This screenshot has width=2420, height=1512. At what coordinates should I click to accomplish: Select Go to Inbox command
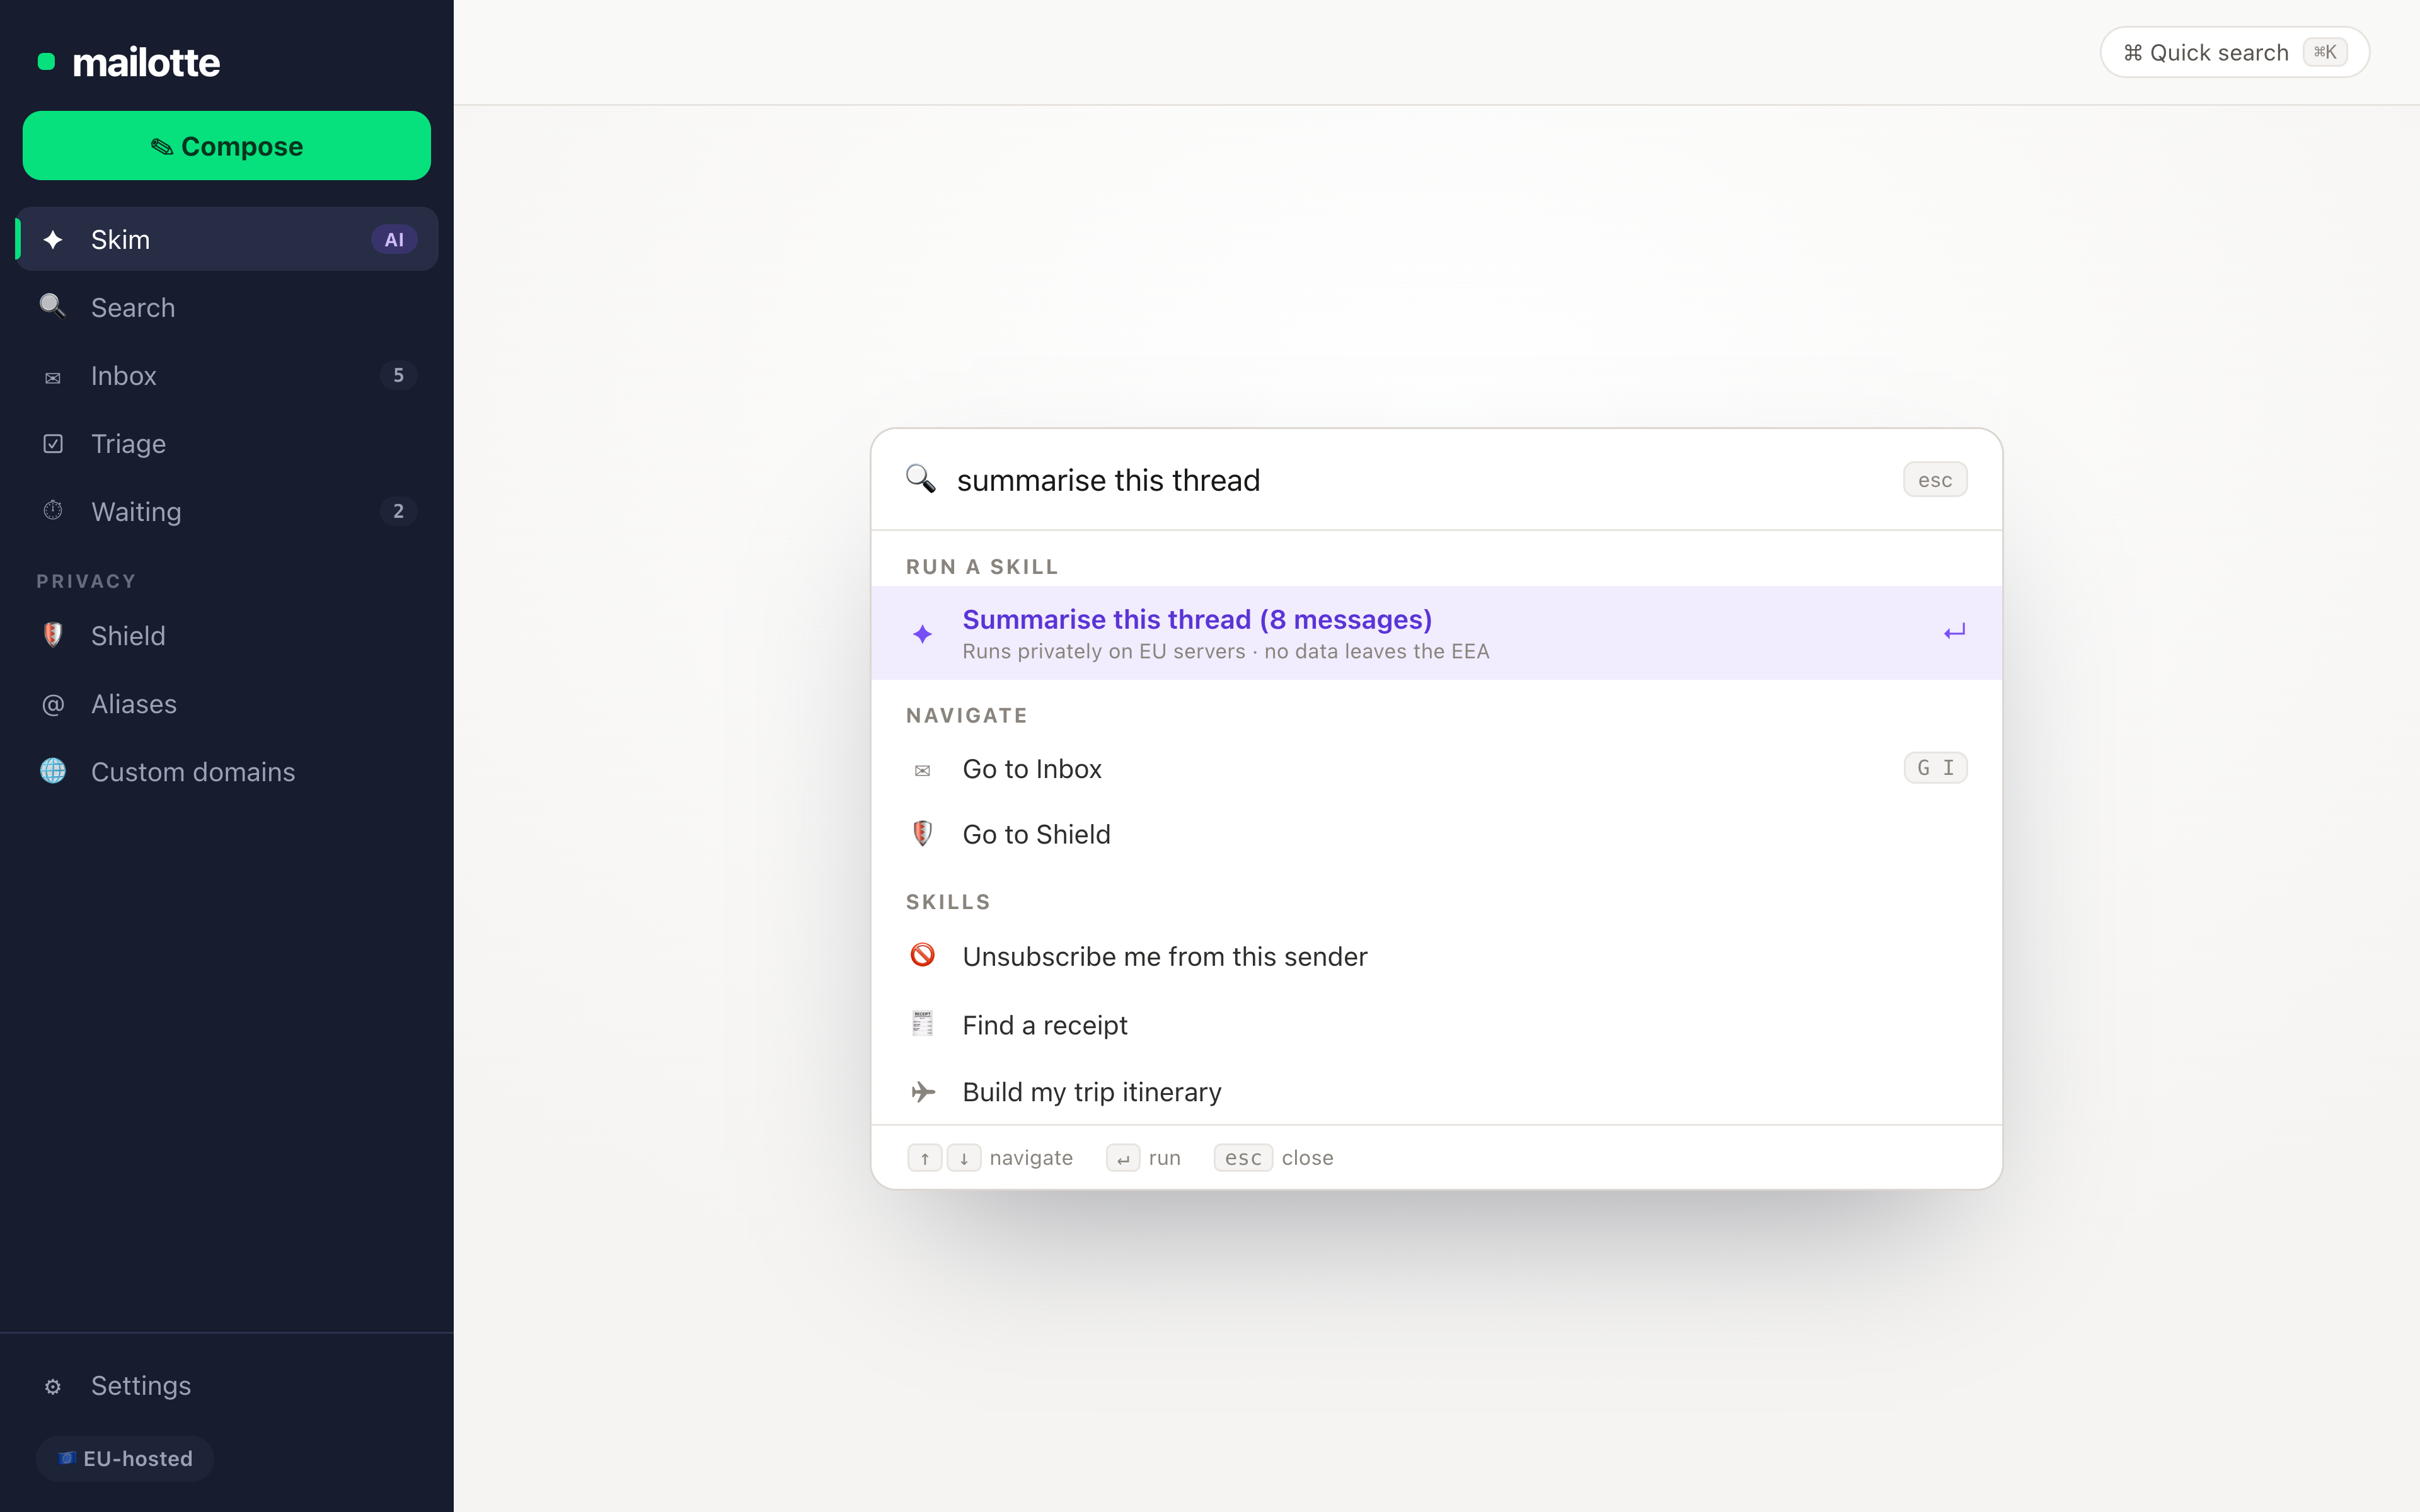coord(1436,768)
